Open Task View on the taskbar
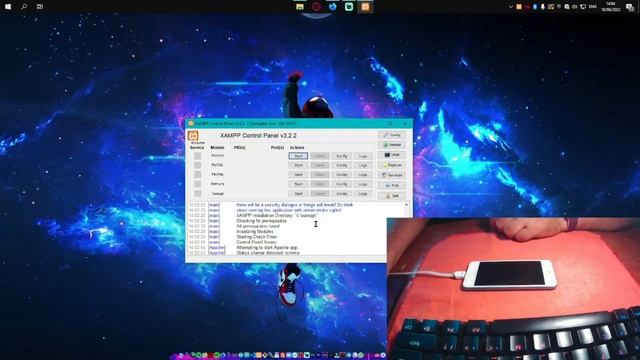This screenshot has height=360, width=640. click(40, 7)
